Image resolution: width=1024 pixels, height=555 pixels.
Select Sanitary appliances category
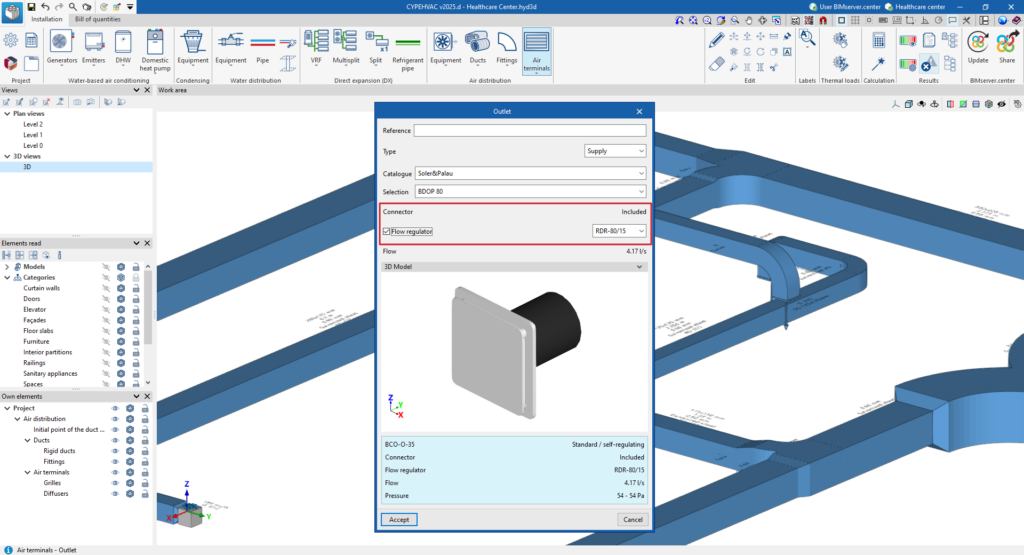tap(50, 374)
